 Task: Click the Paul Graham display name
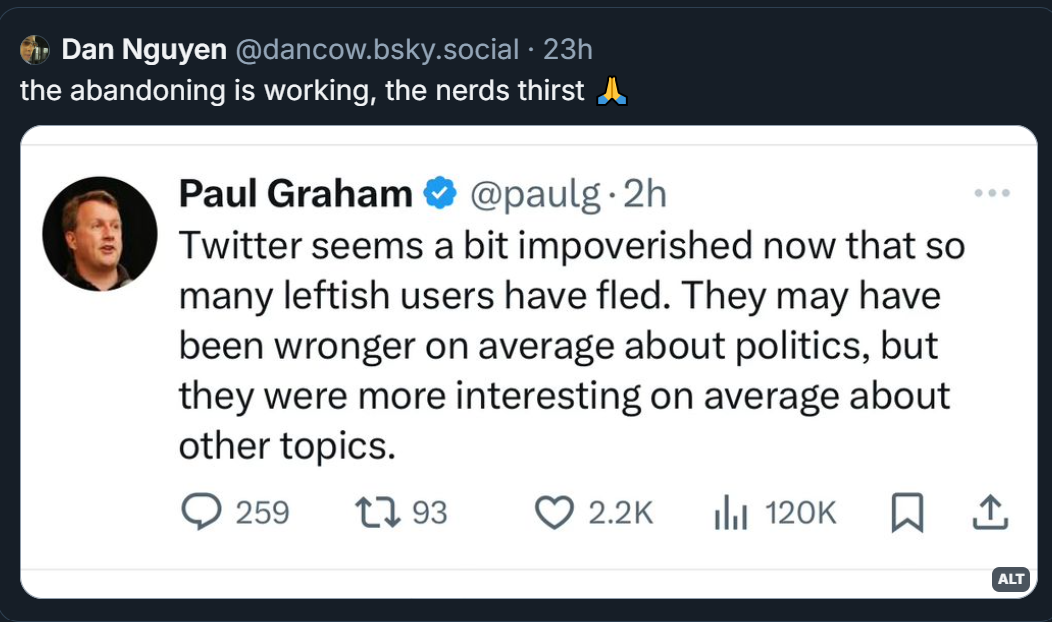295,193
